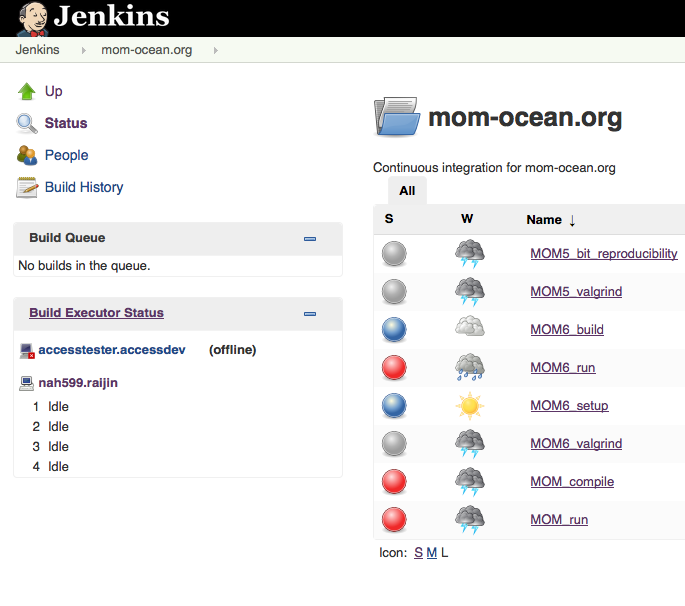This screenshot has width=685, height=606.
Task: Click executor '3 Idle' row
Action: click(51, 447)
